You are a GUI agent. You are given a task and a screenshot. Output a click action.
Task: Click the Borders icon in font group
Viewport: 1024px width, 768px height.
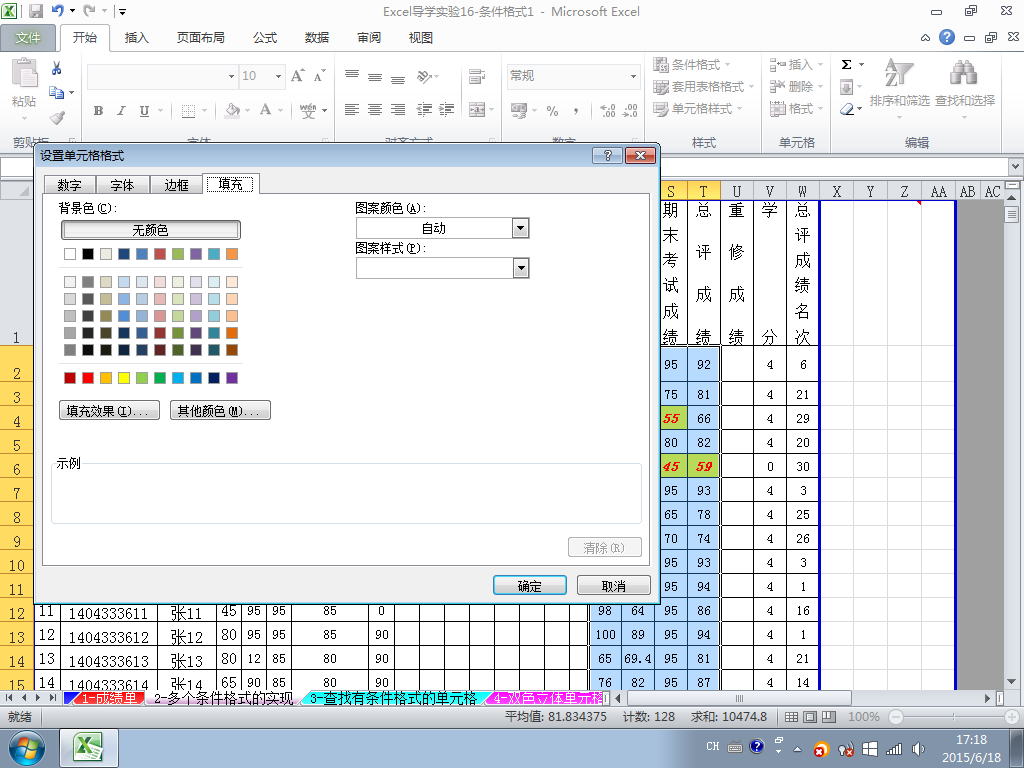188,110
